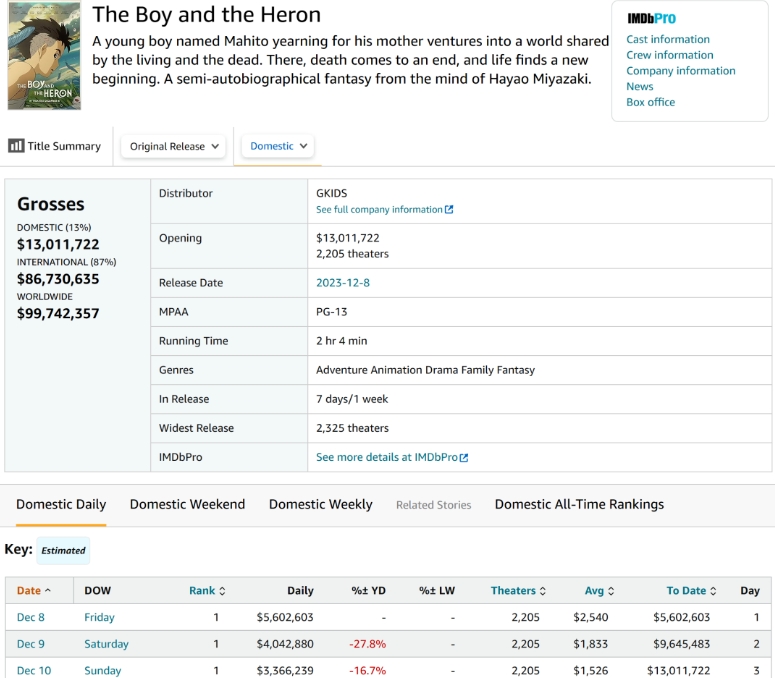Open Domestic All-Time Rankings tab

(x=579, y=504)
